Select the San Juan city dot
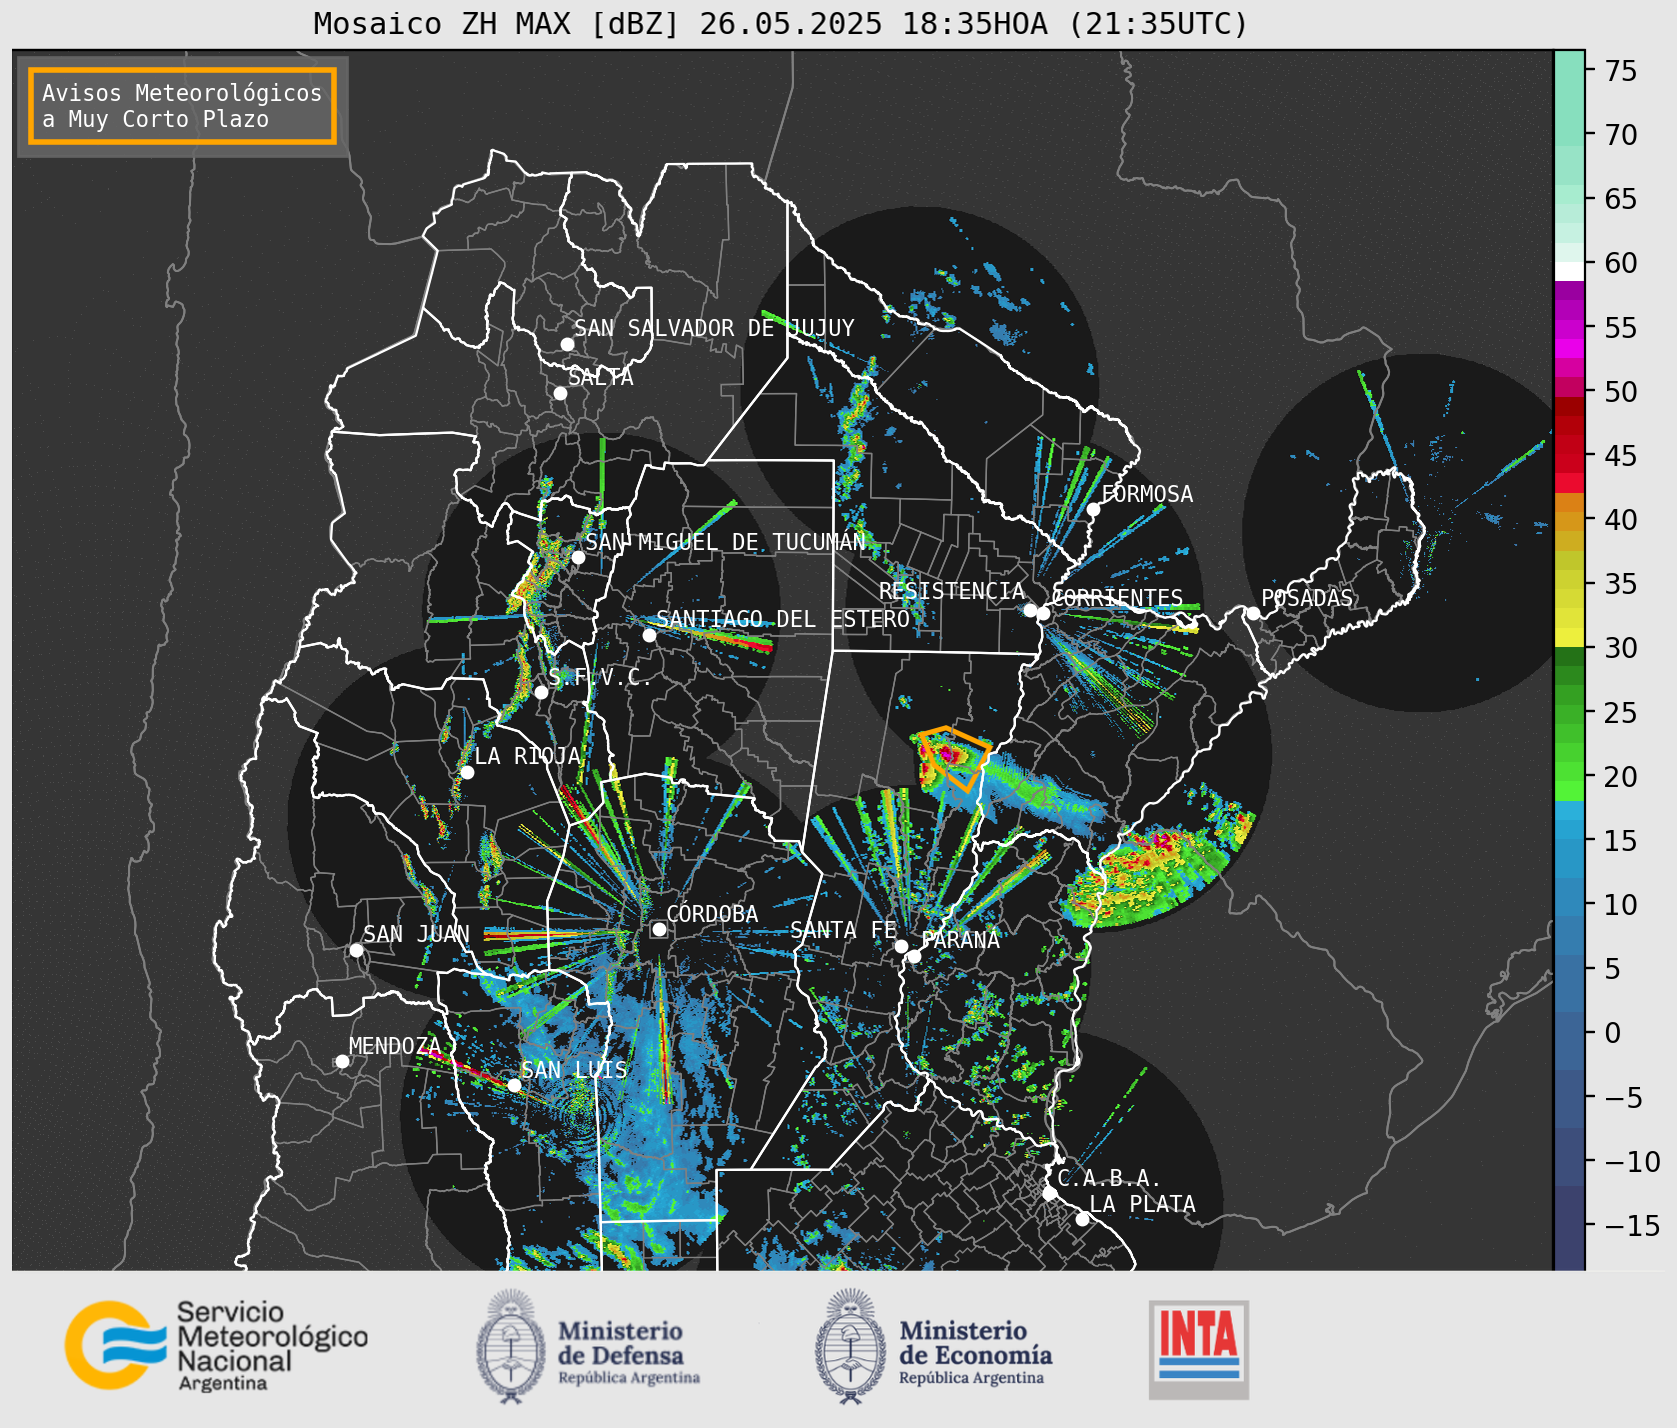This screenshot has height=1428, width=1677. (356, 950)
